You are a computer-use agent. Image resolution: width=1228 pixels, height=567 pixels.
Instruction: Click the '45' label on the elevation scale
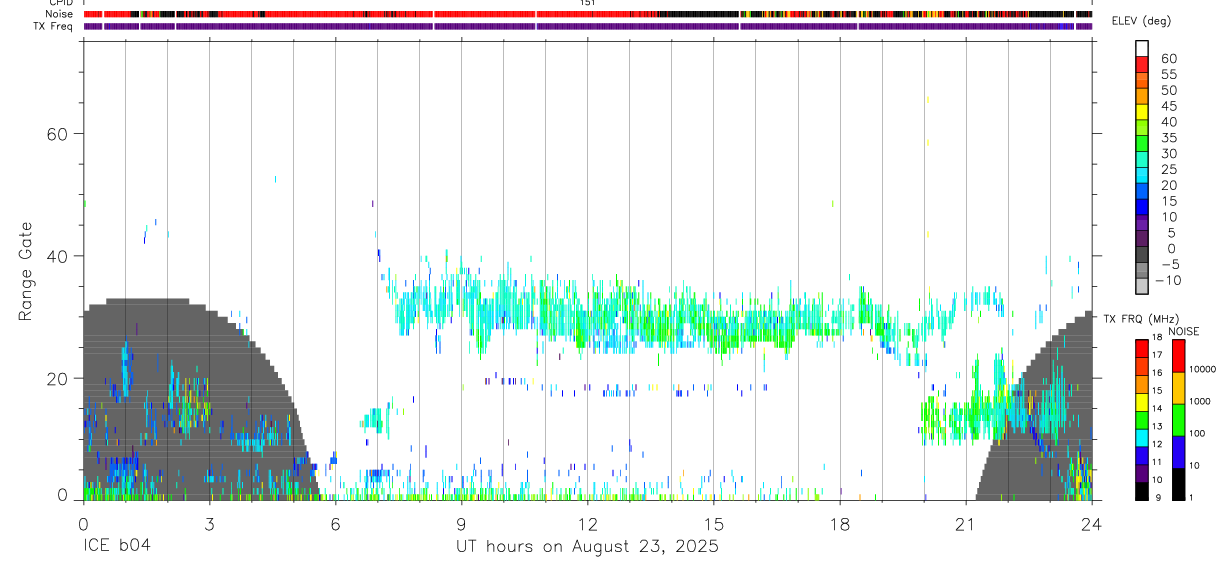coord(1168,106)
